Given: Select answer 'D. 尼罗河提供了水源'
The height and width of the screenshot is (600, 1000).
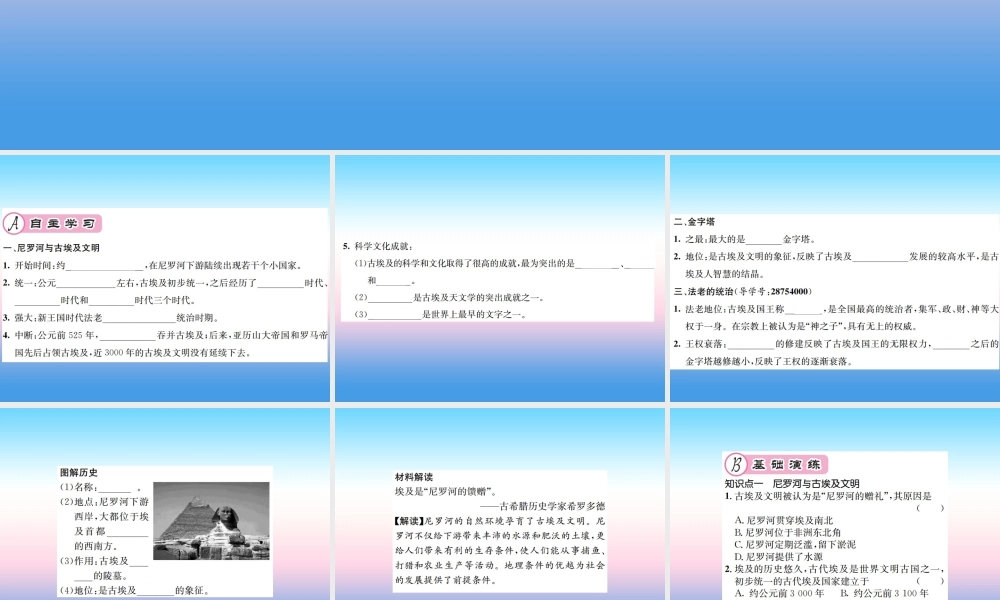Looking at the screenshot, I should (778, 557).
